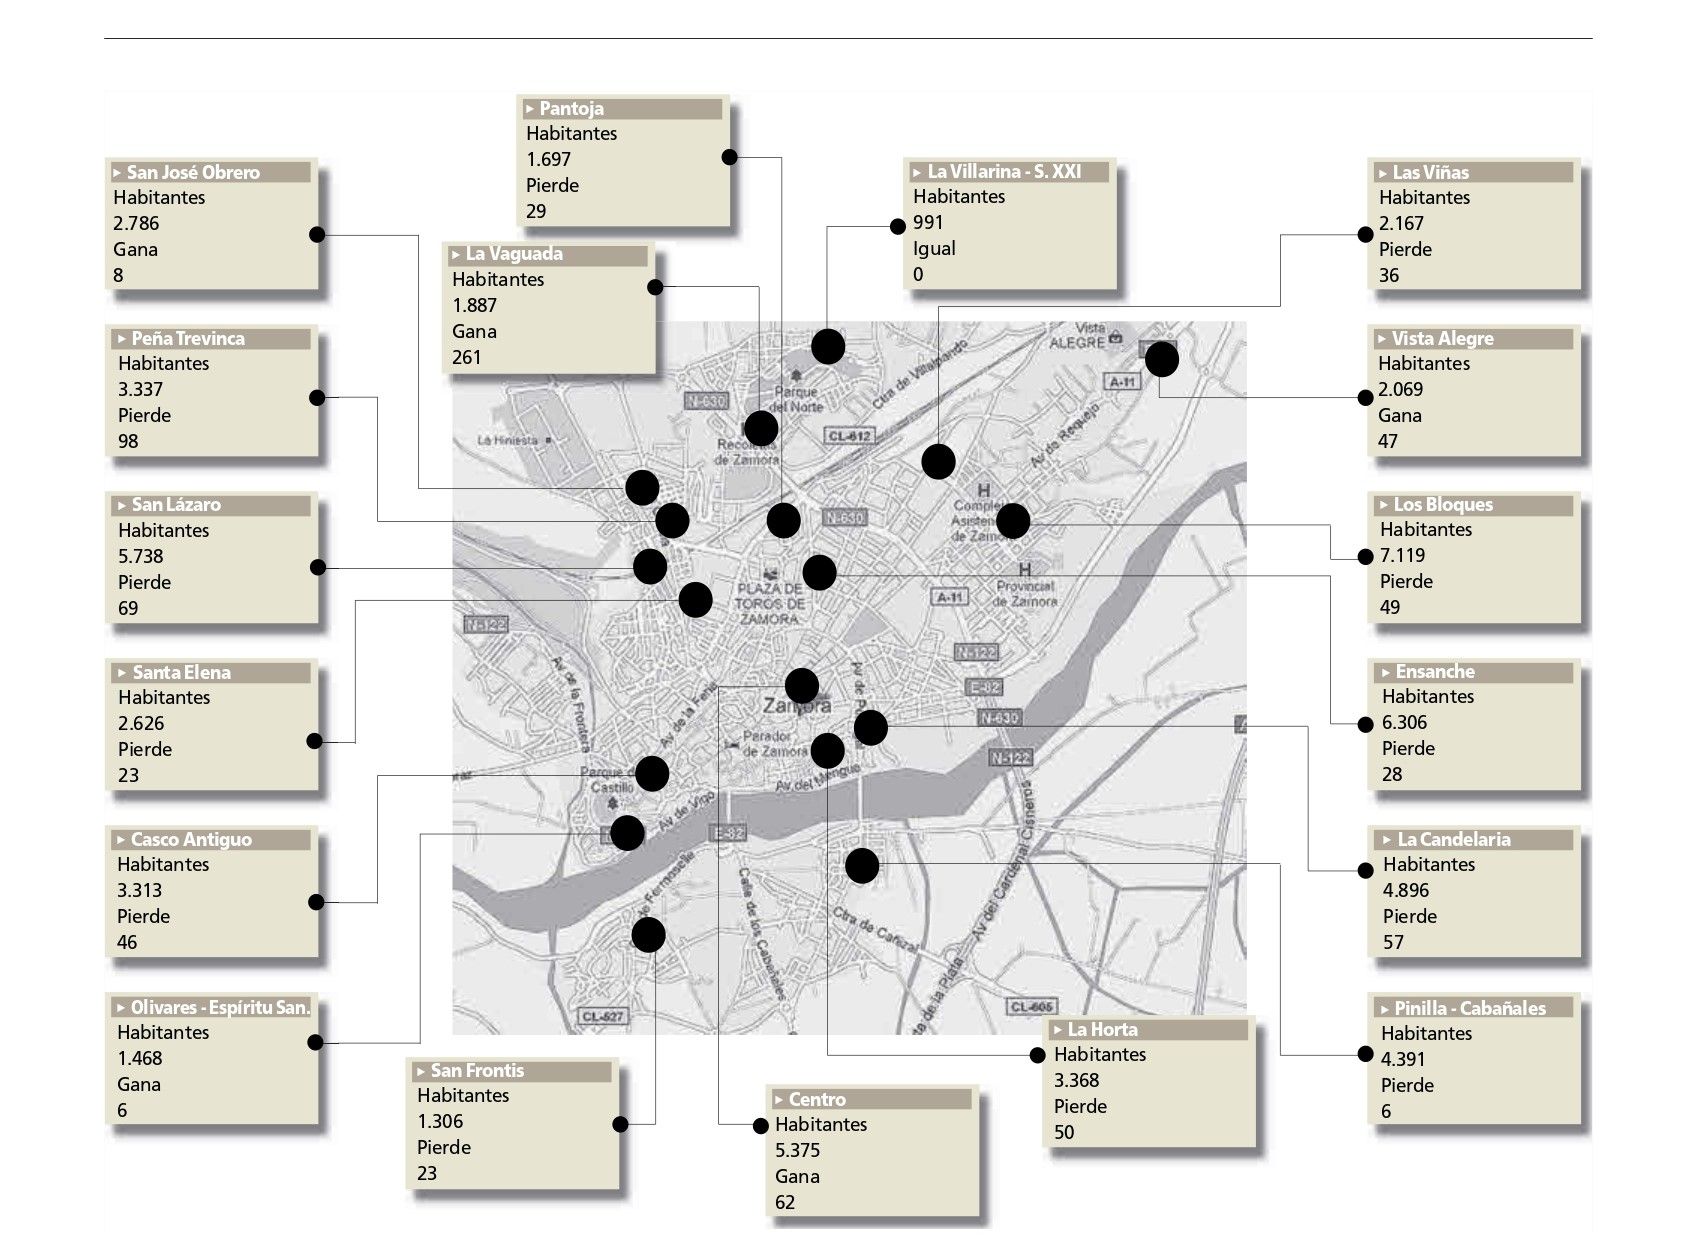Select the 4.896 figure in La Candelaria
The height and width of the screenshot is (1250, 1699).
(x=1406, y=890)
